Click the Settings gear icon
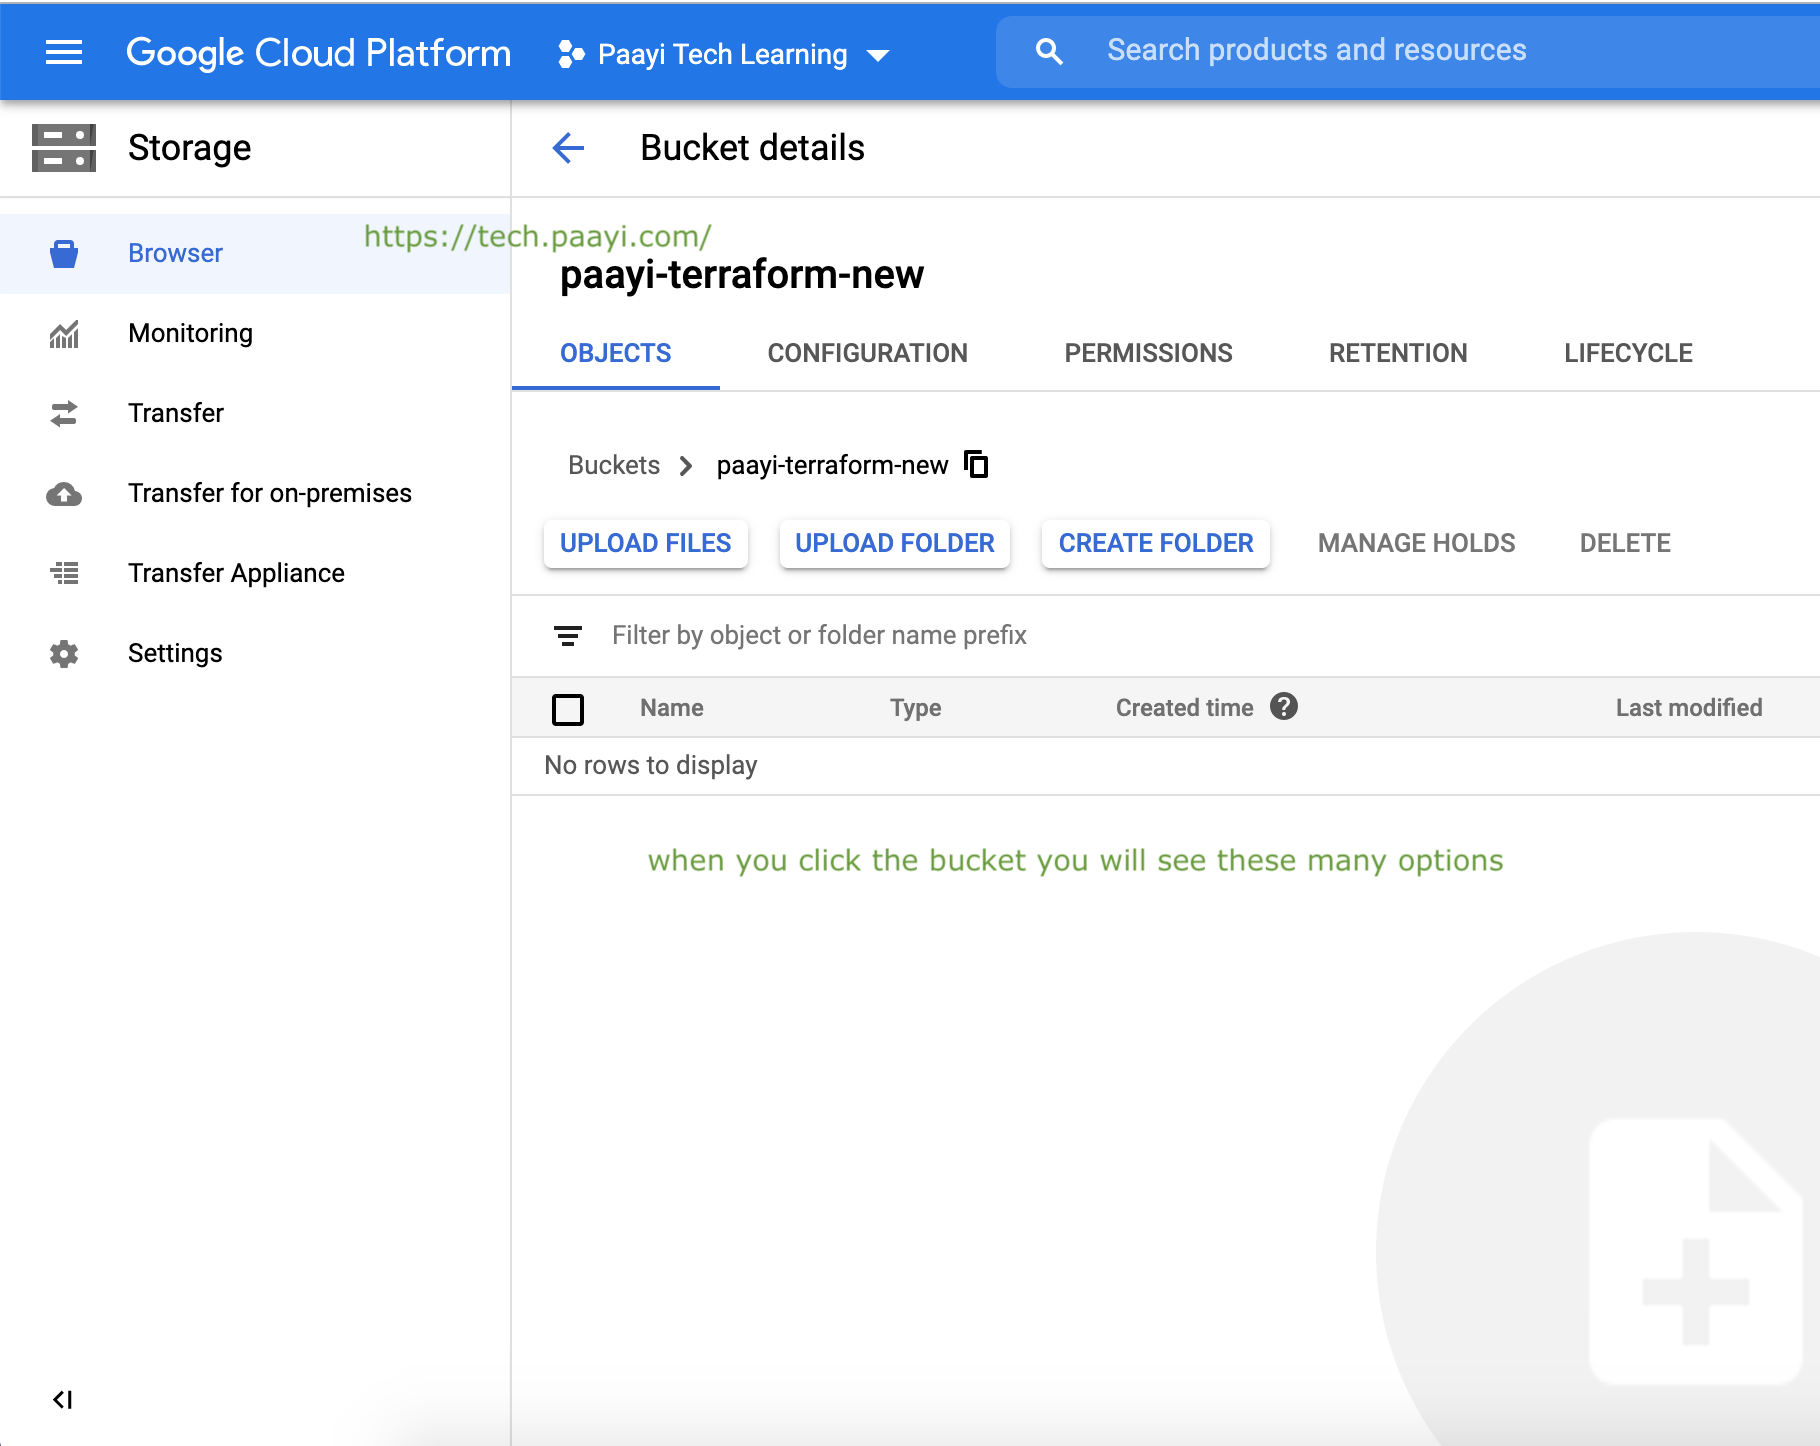Viewport: 1820px width, 1446px height. point(64,654)
